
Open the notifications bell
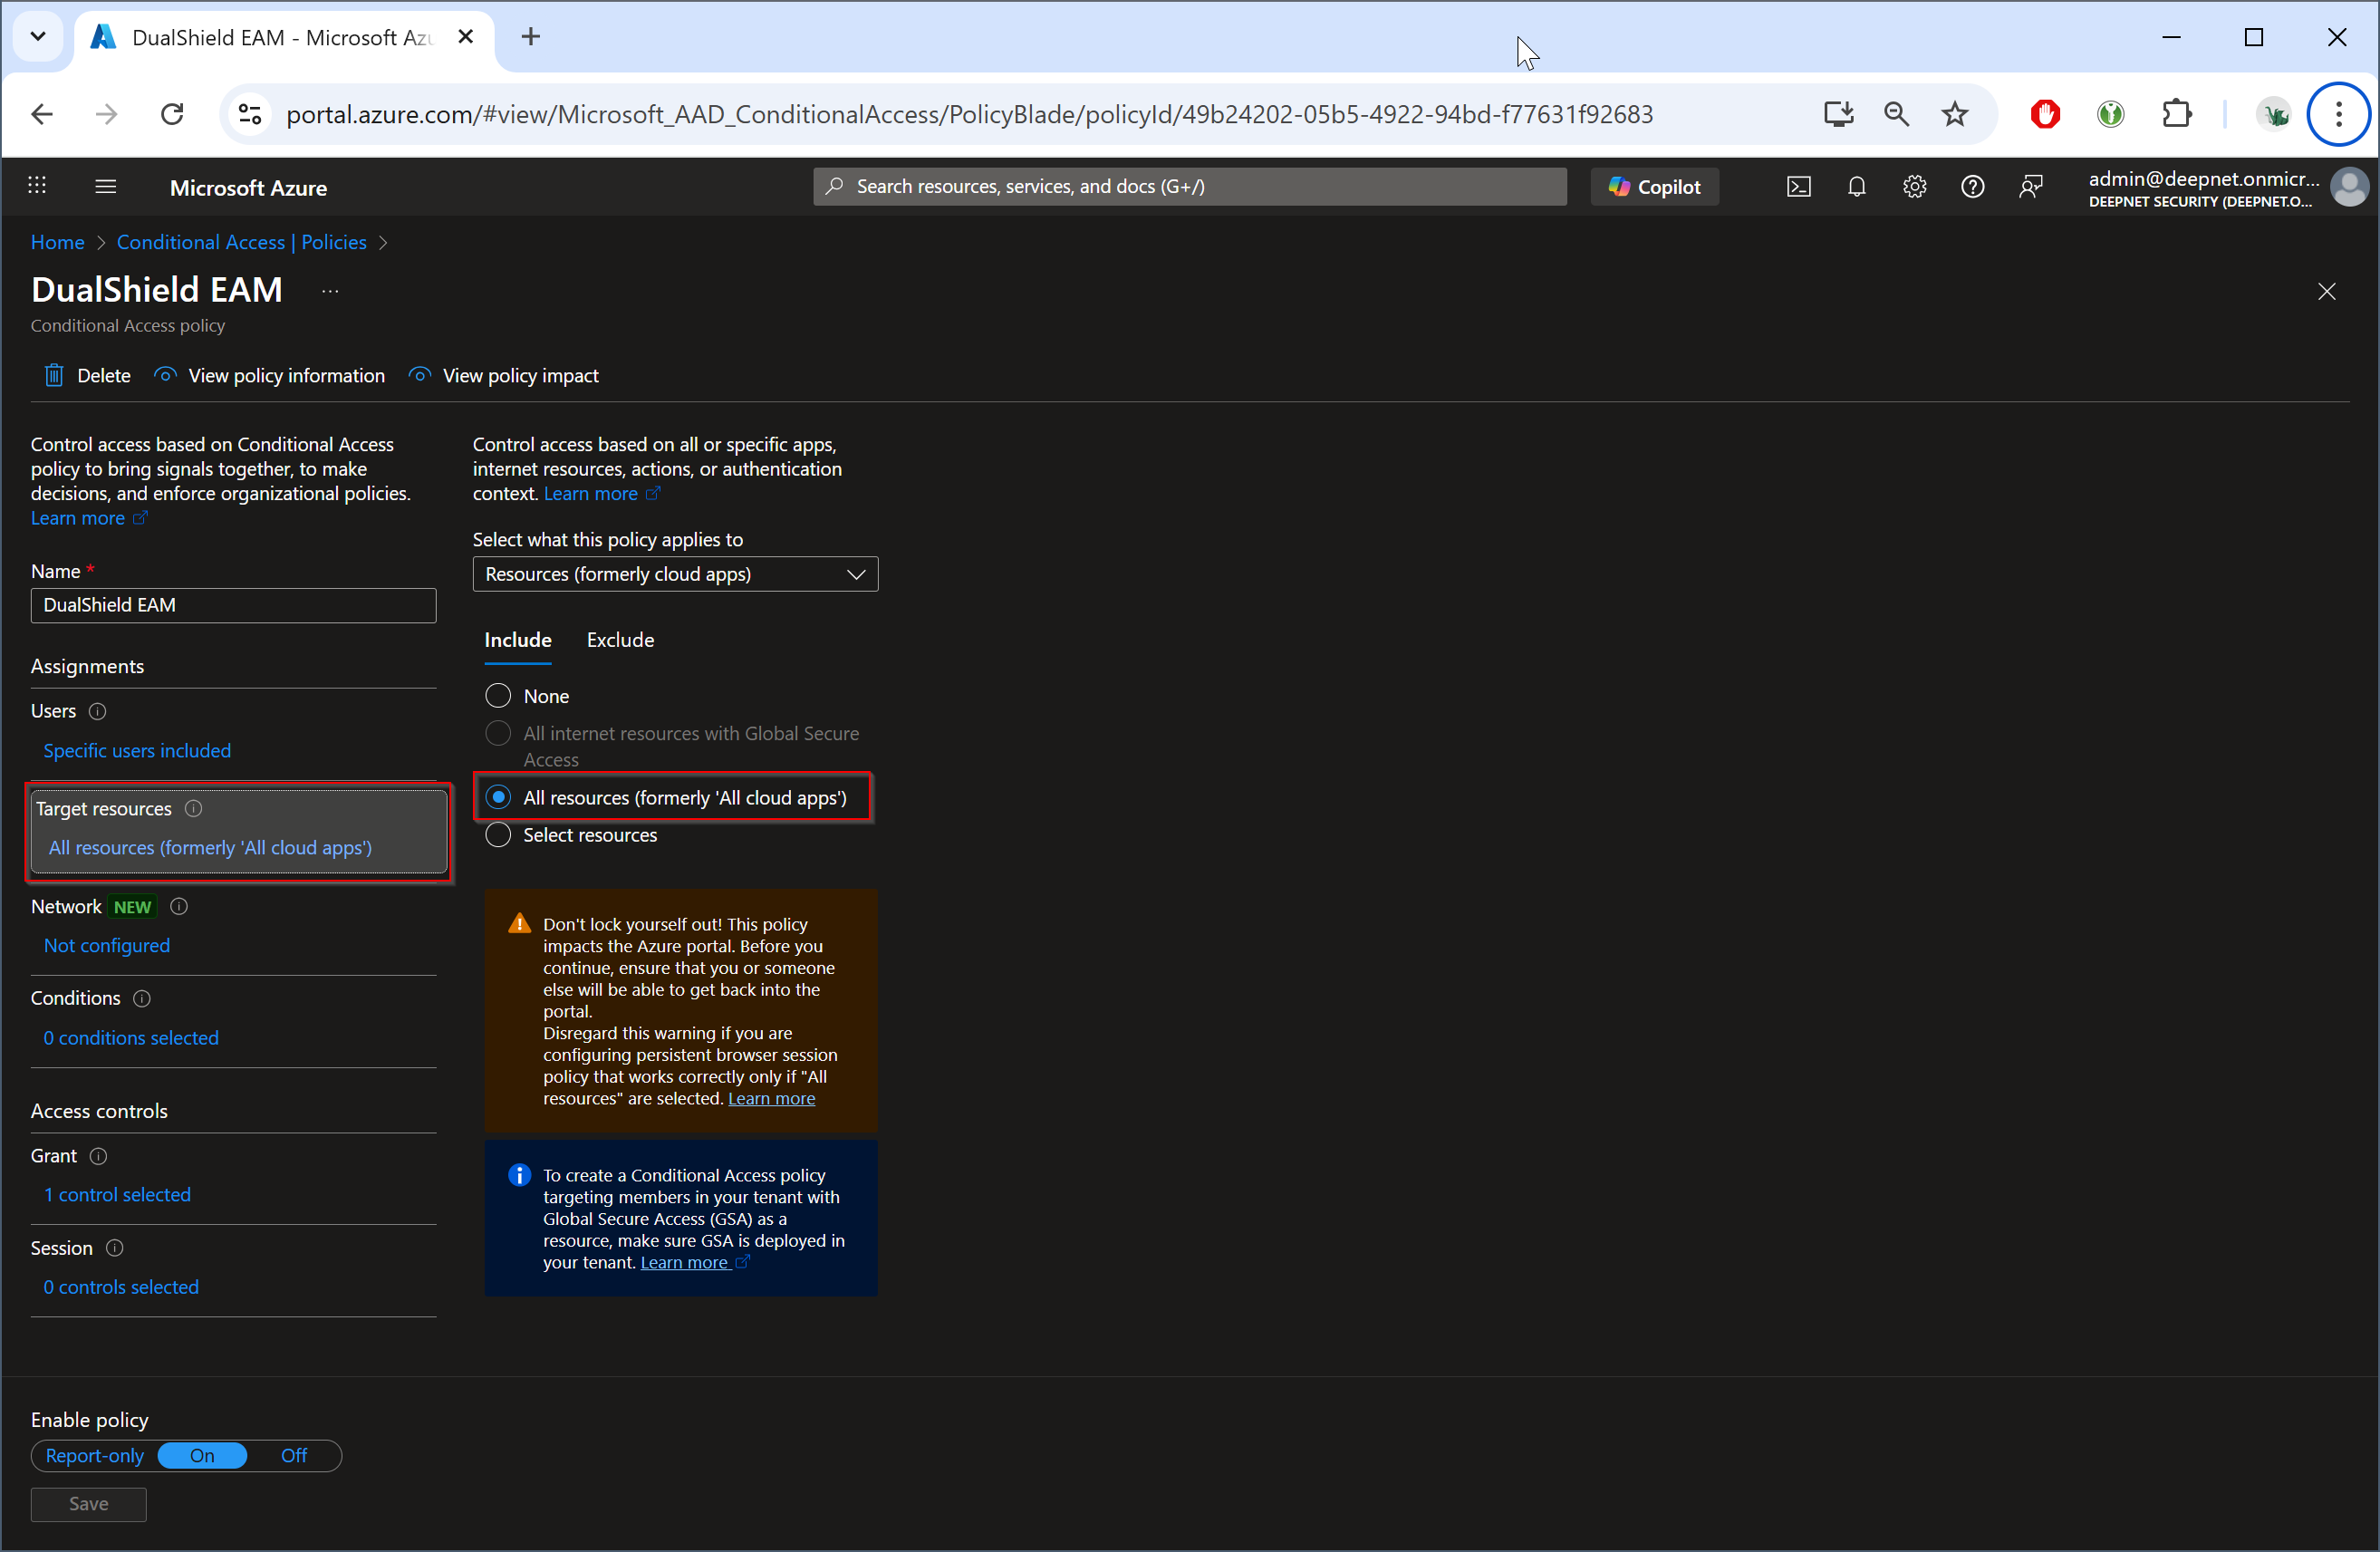[1856, 187]
